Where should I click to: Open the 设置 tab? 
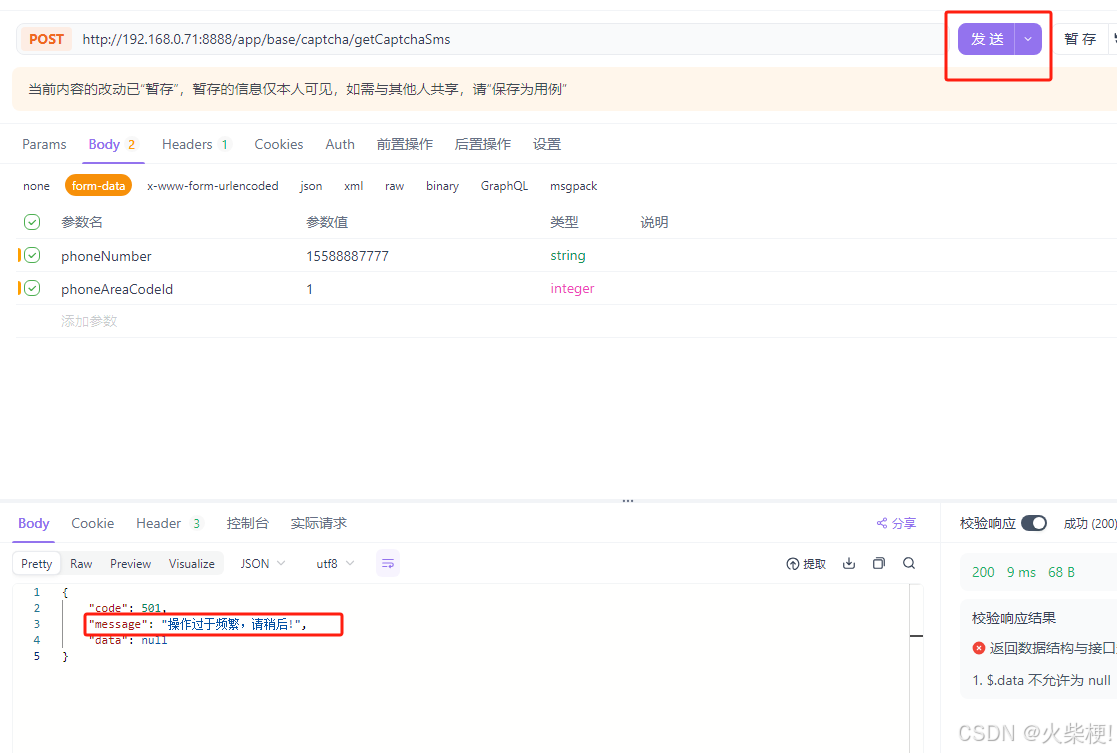click(546, 144)
